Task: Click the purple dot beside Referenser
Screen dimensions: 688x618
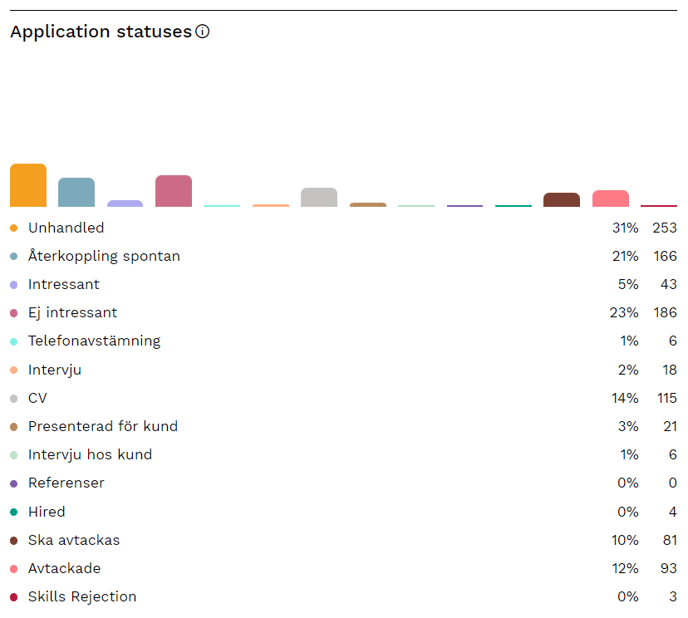Action: [x=14, y=483]
